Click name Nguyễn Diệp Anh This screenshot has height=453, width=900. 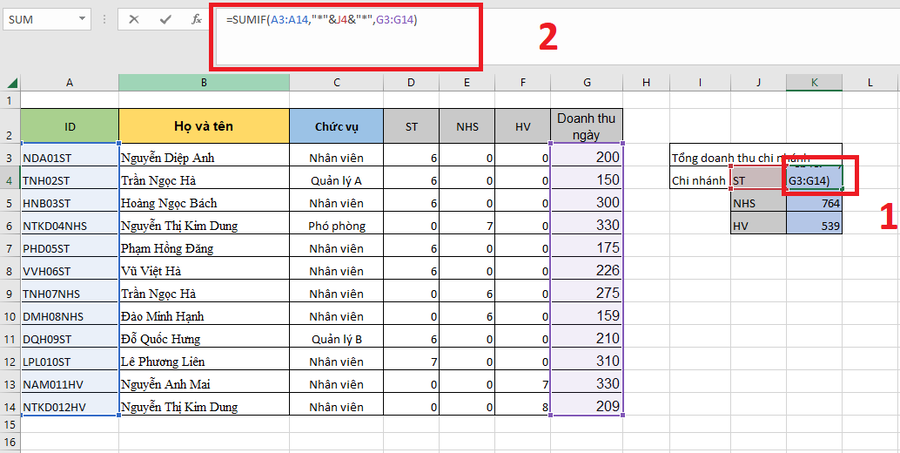click(x=167, y=158)
